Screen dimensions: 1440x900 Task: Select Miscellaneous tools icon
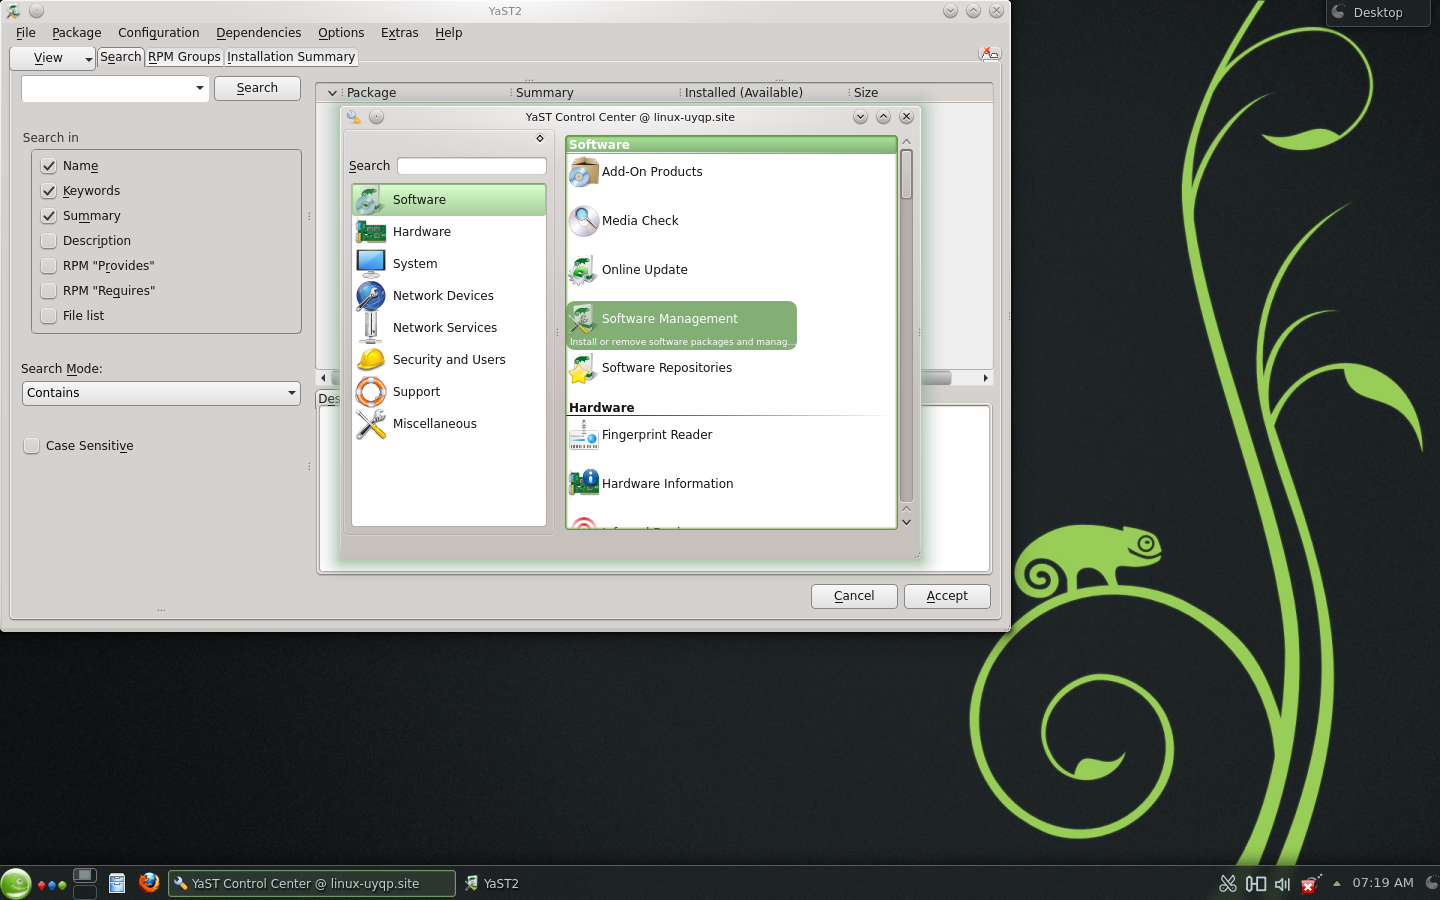(371, 424)
